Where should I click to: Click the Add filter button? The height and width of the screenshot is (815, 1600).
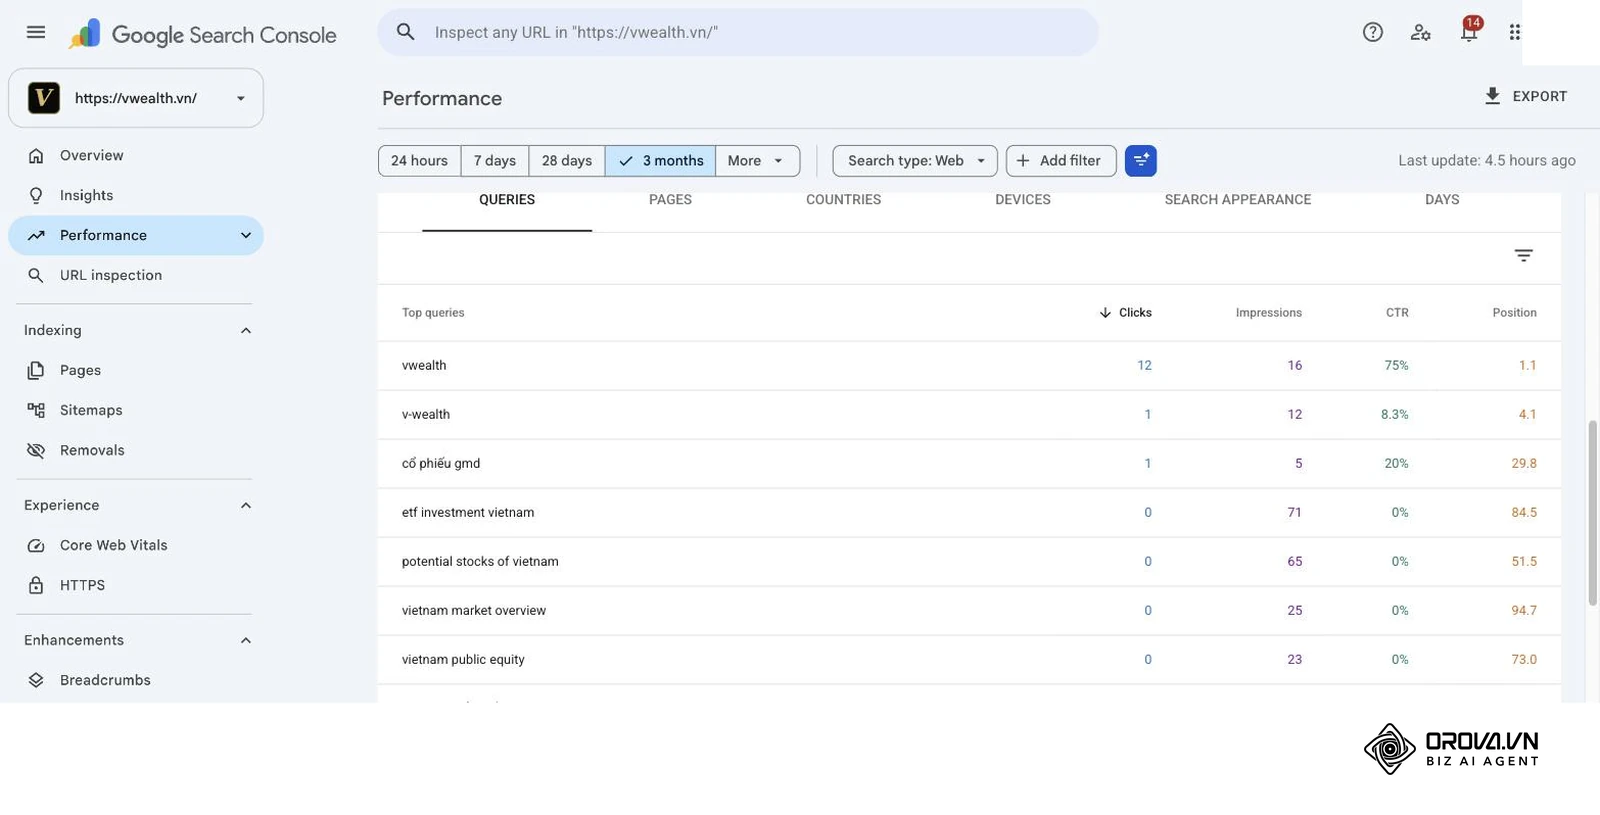pyautogui.click(x=1061, y=161)
